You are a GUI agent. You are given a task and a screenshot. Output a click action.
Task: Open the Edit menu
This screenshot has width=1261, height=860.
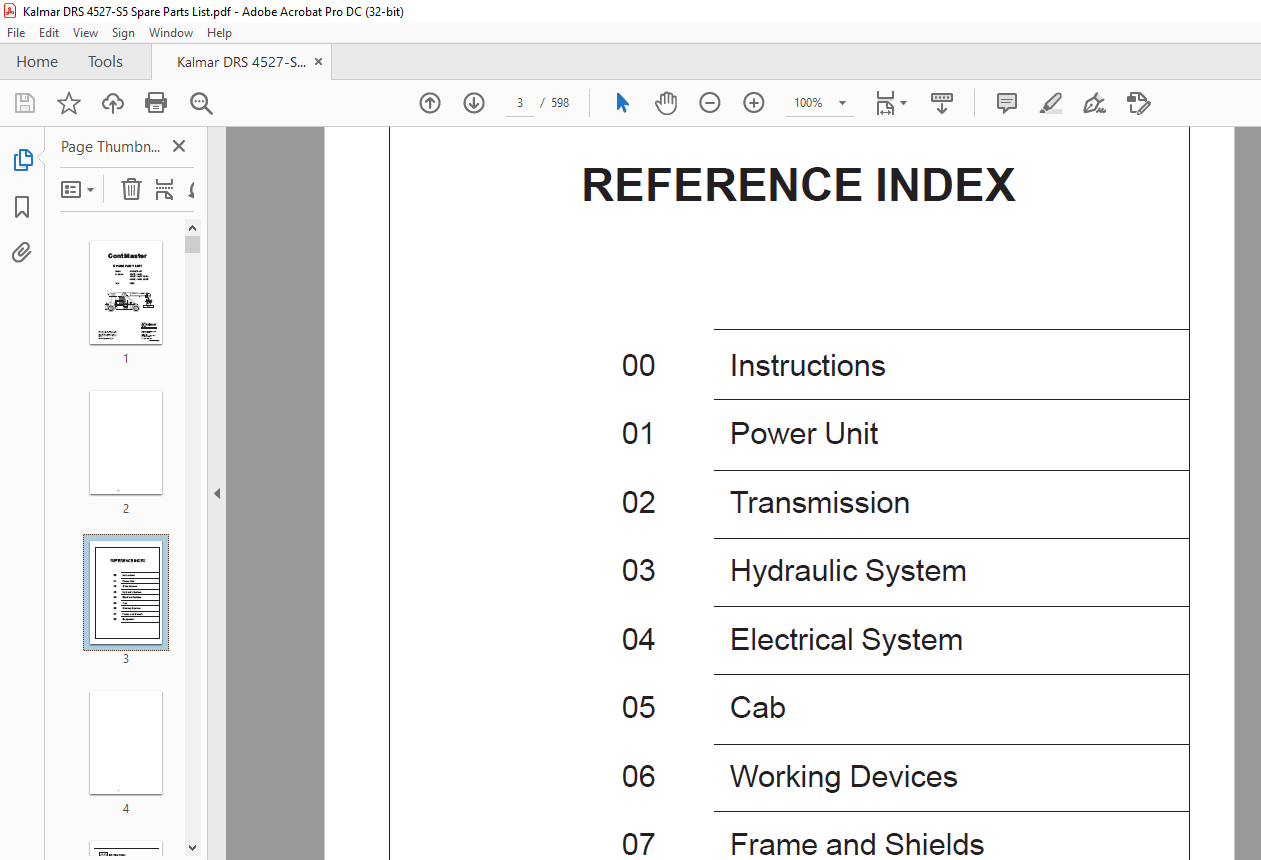click(x=49, y=33)
